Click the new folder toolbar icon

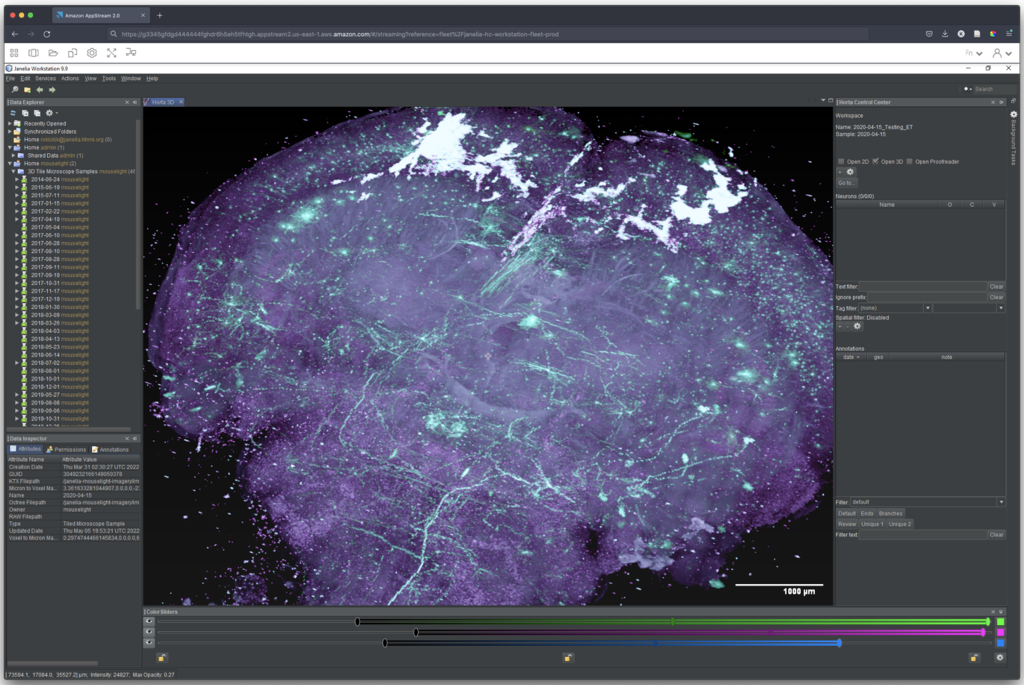[27, 89]
